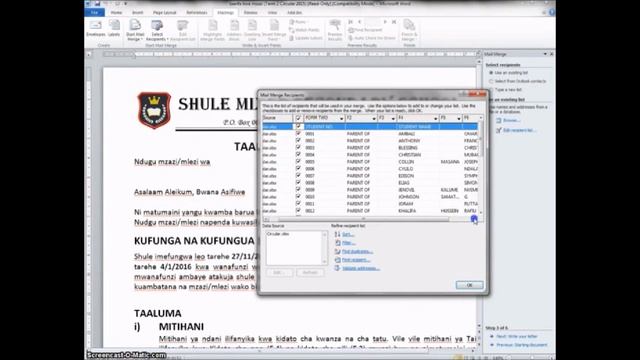Go to last record in Preview Results
The width and height of the screenshot is (640, 360).
(x=394, y=22)
